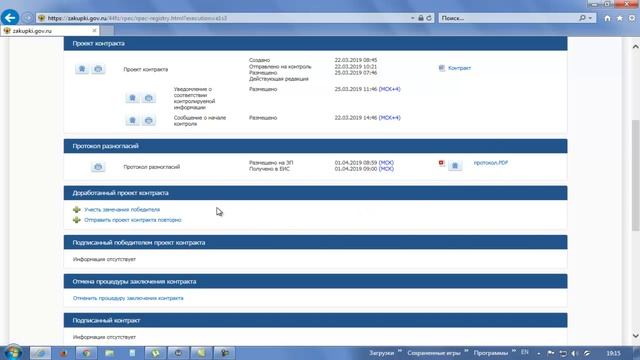The height and width of the screenshot is (360, 640).
Task: Click EN language indicator in taskbar
Action: 525,352
